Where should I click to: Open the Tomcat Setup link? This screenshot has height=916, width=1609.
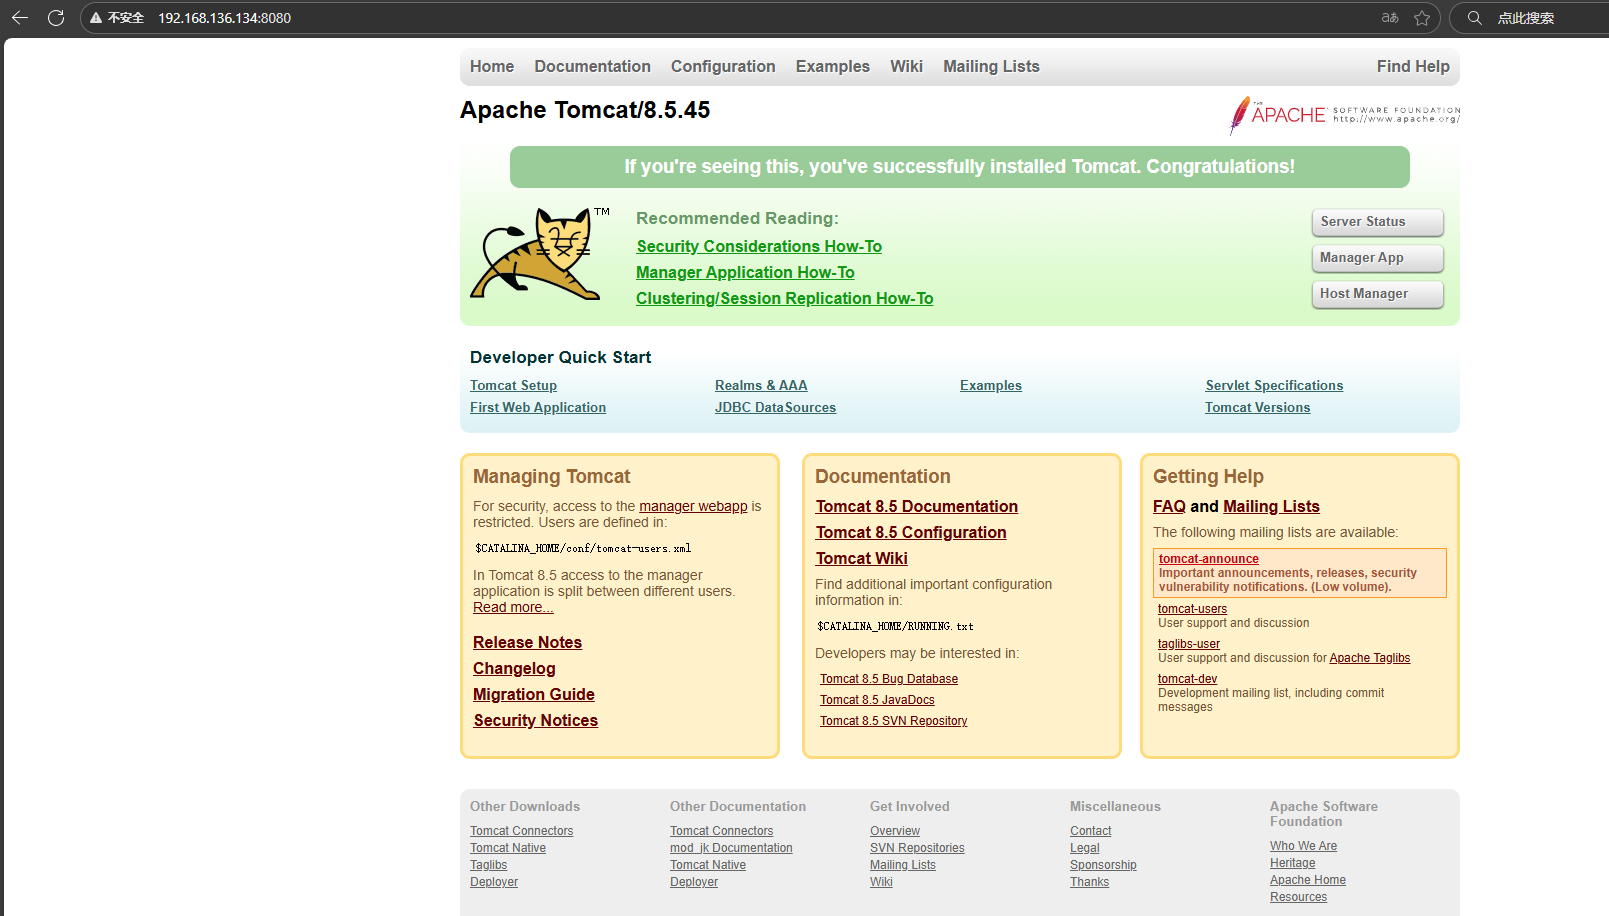coord(513,385)
